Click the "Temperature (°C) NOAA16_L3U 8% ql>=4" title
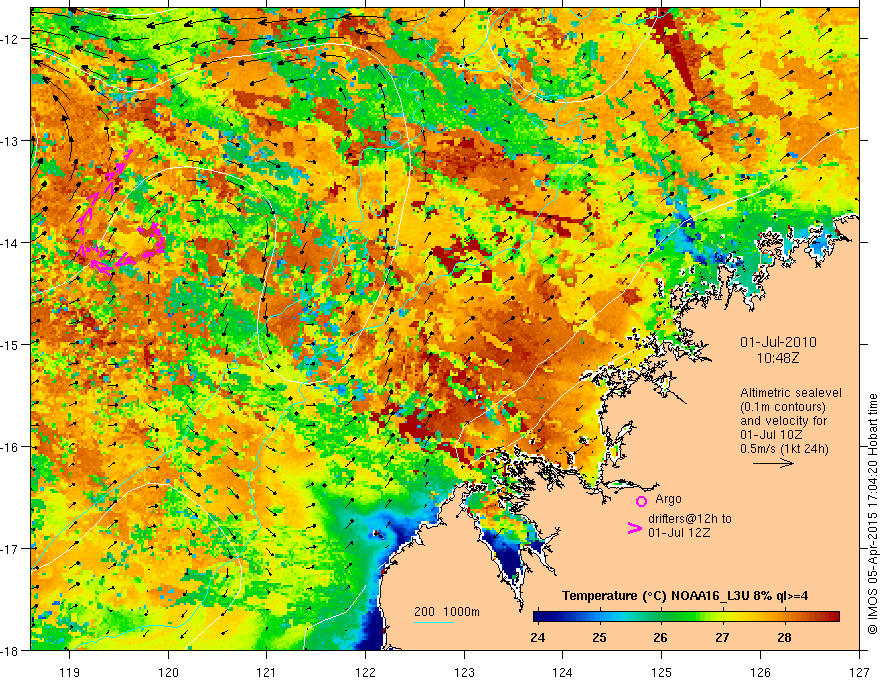This screenshot has width=880, height=680. coord(685,596)
